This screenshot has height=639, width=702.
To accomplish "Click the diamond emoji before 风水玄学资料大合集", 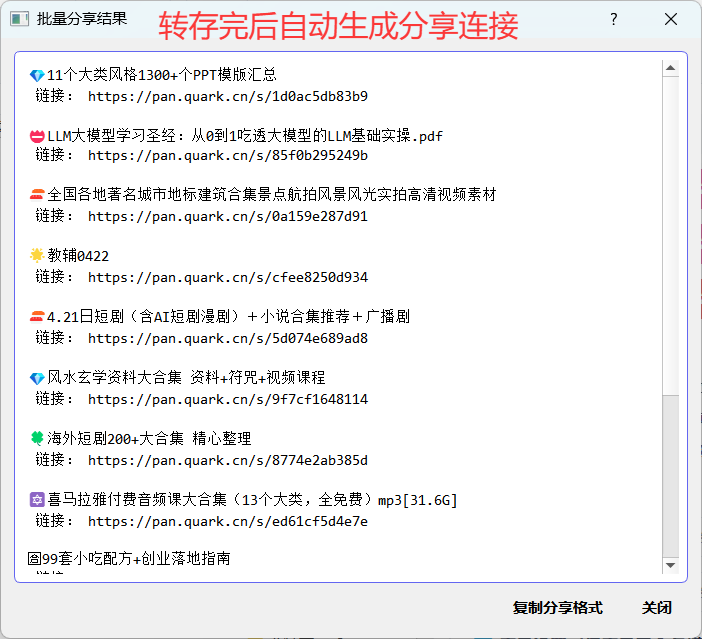I will click(37, 378).
